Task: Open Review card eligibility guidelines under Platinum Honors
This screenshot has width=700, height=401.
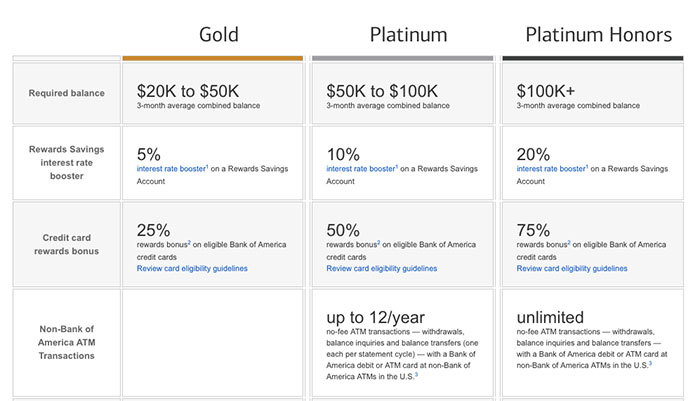Action: click(x=572, y=268)
